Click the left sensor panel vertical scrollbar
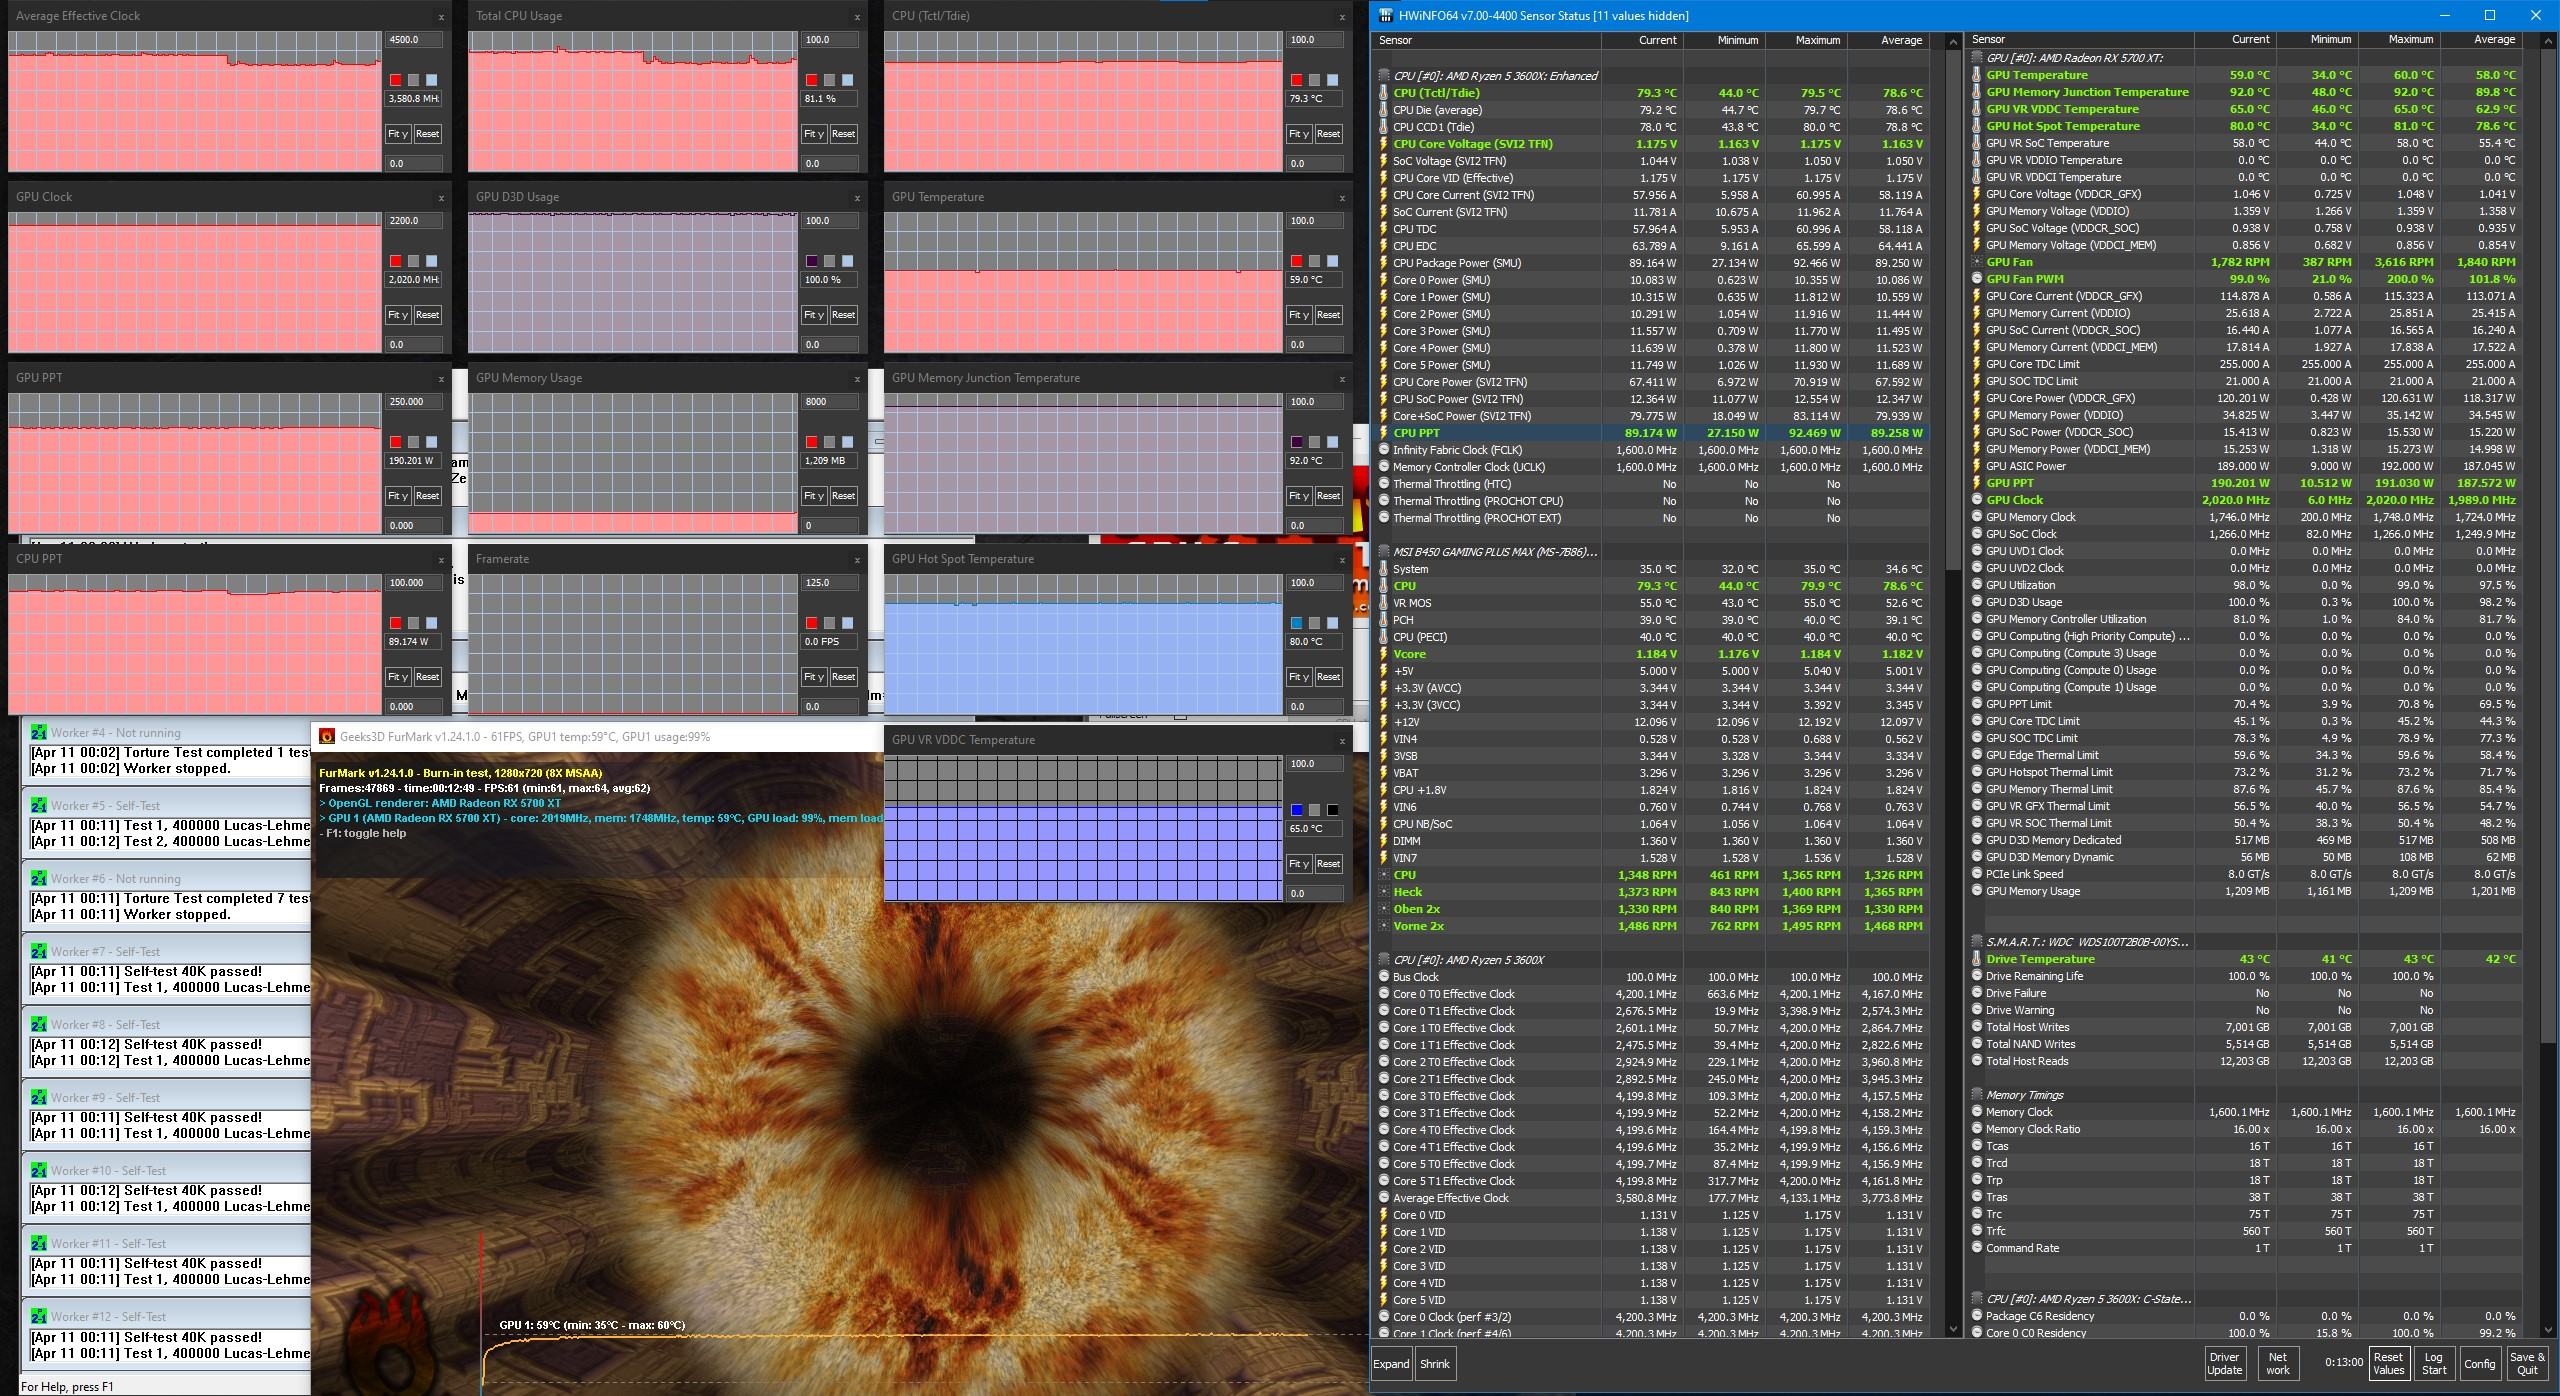The image size is (2560, 1396). tap(1953, 685)
